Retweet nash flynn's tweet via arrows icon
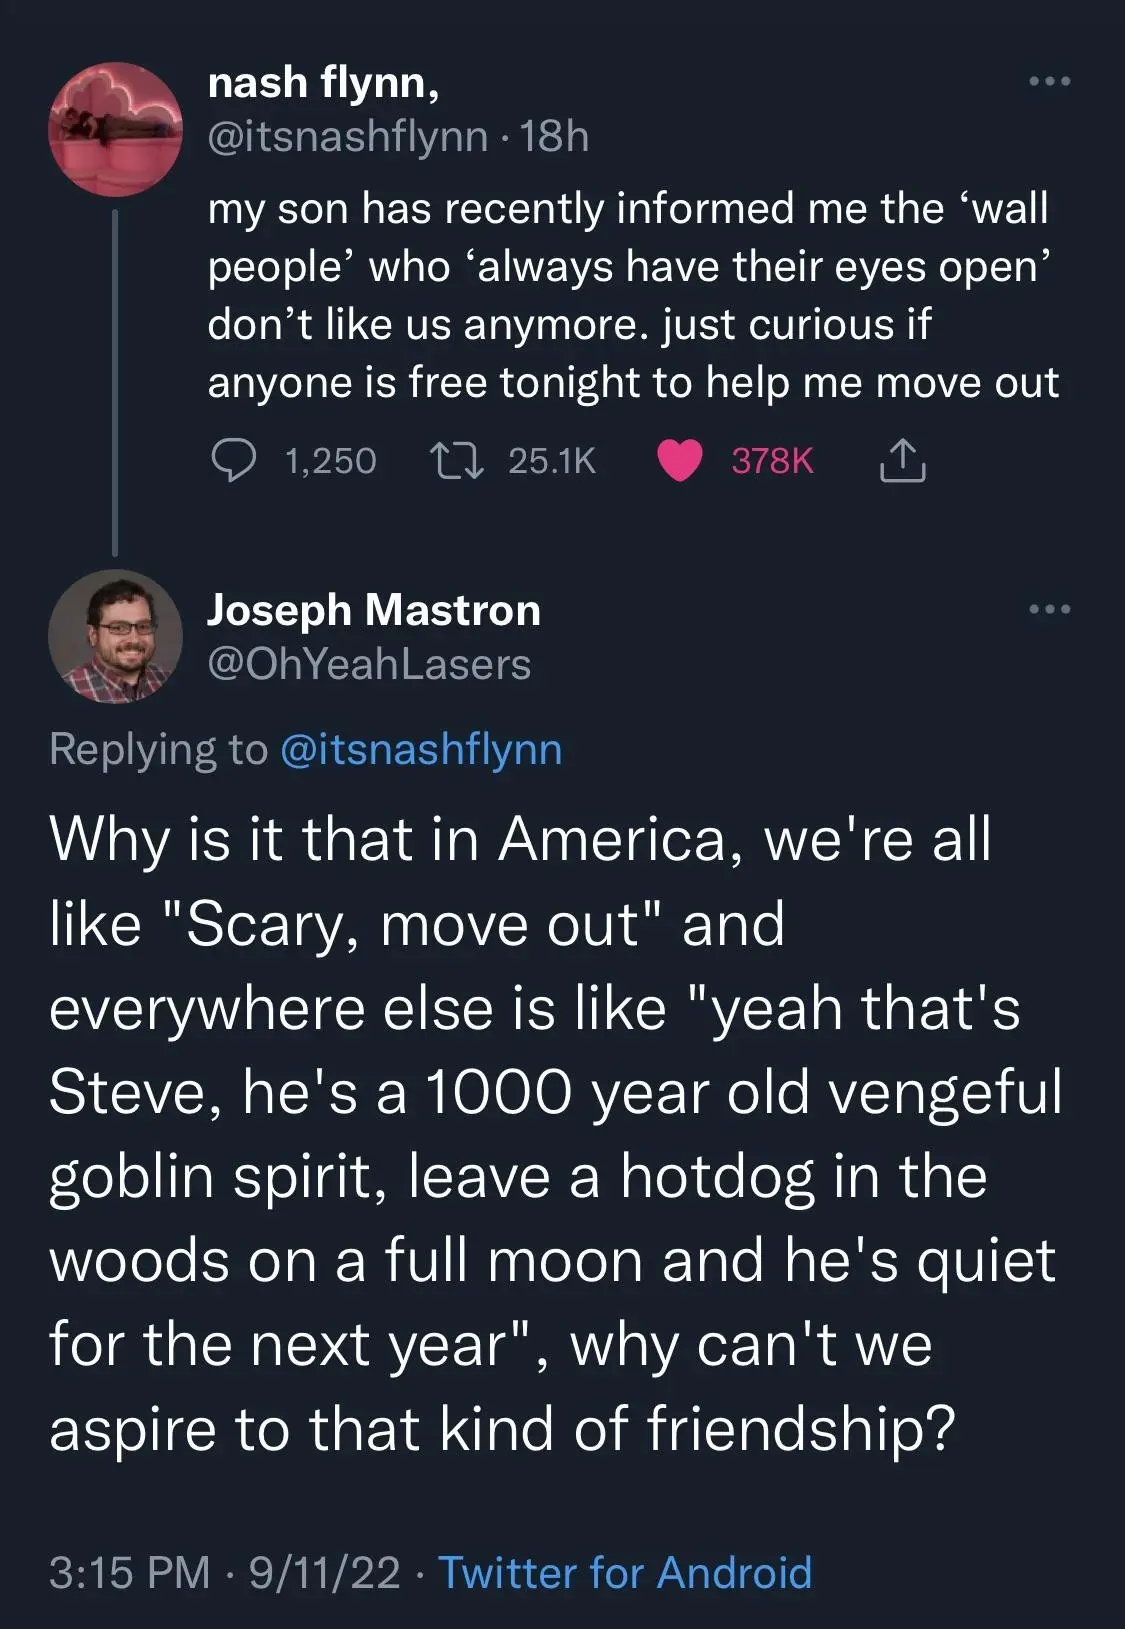 click(457, 461)
